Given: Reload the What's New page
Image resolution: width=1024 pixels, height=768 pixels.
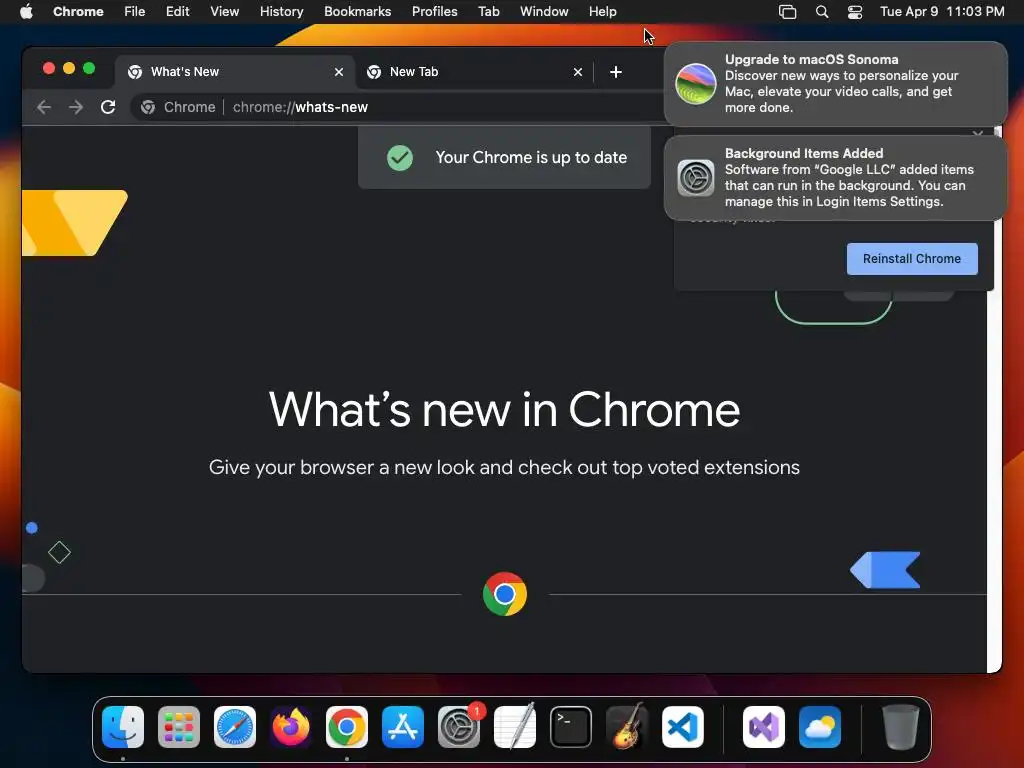Looking at the screenshot, I should point(108,107).
